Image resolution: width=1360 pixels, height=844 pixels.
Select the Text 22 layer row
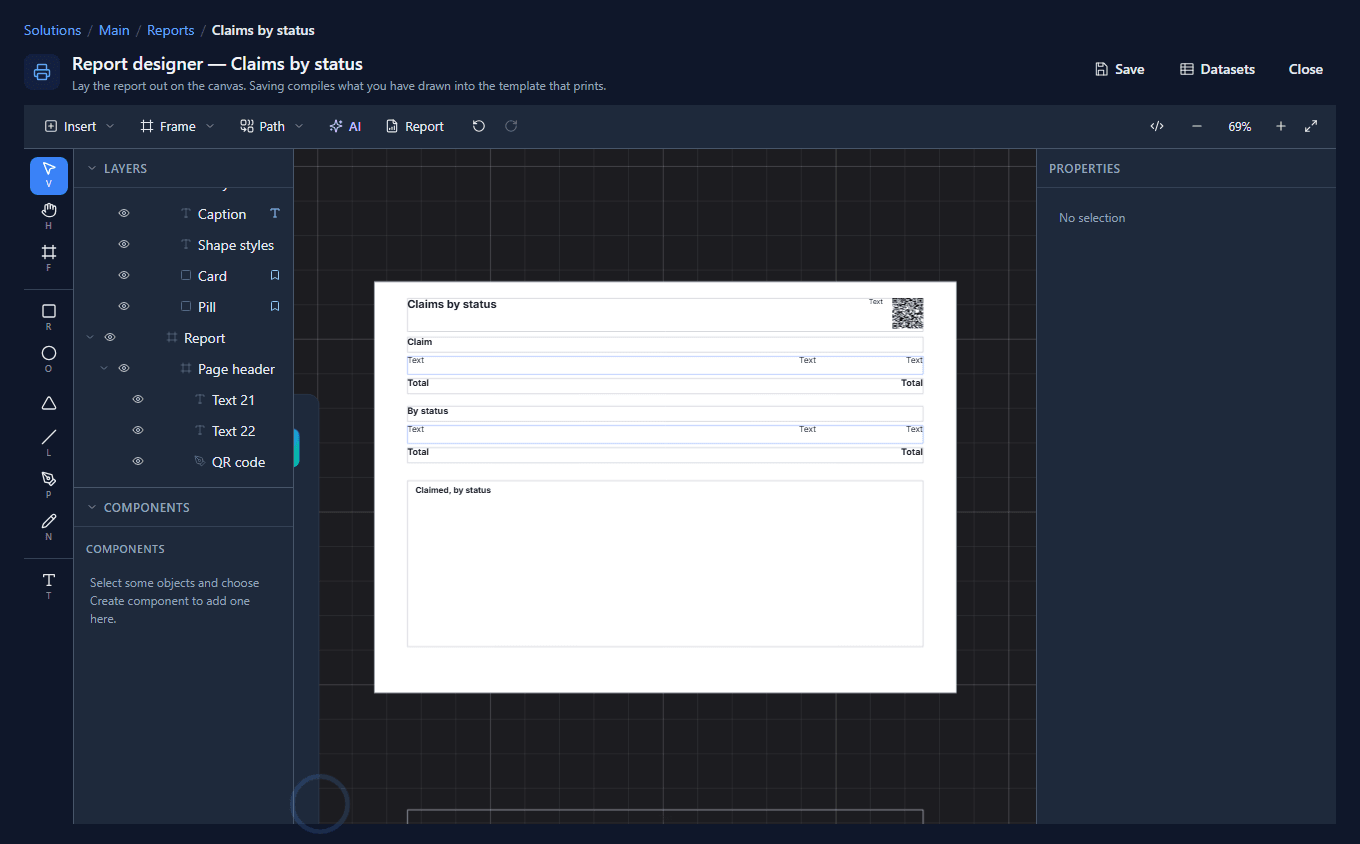183,431
